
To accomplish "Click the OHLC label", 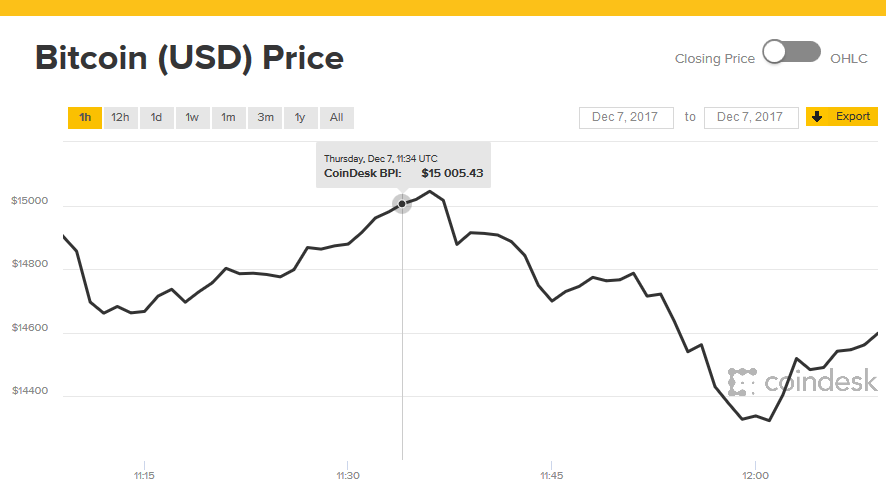I will (x=849, y=59).
